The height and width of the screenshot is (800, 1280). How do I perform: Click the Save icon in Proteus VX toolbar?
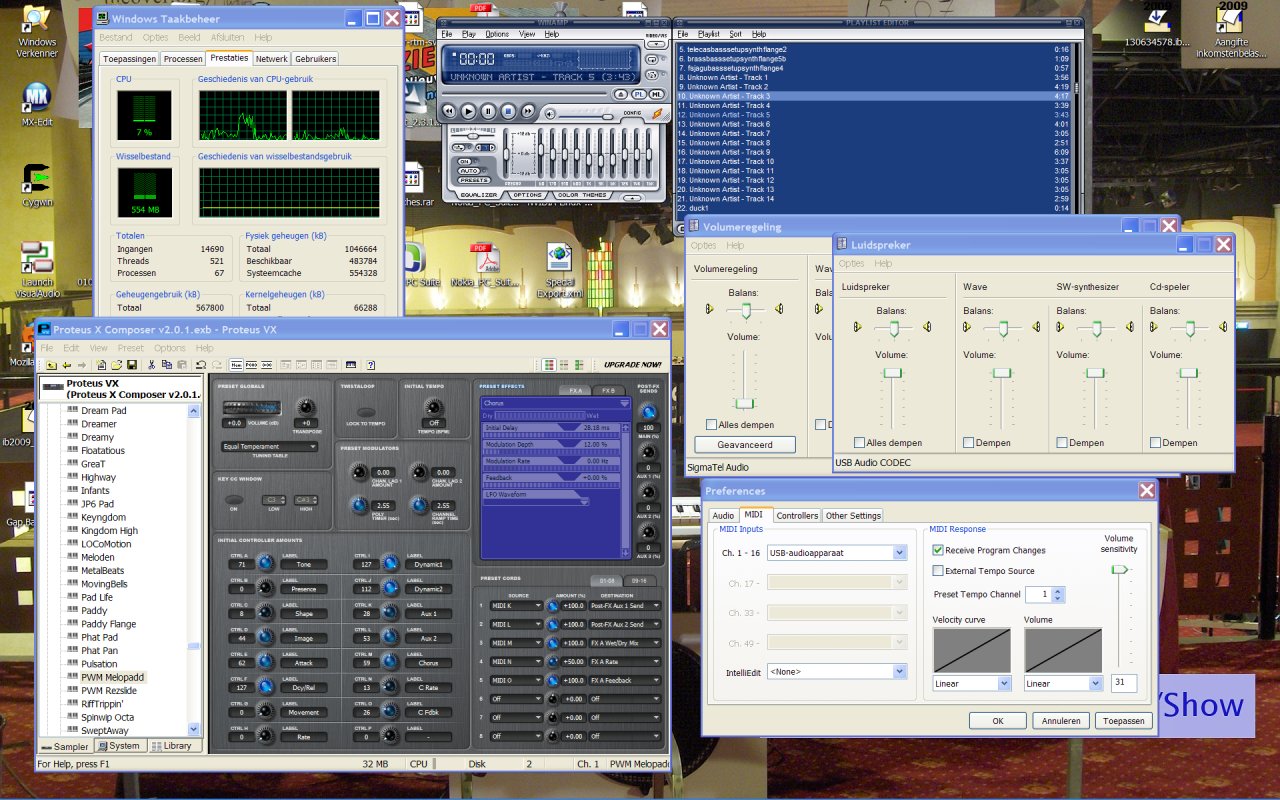tap(132, 365)
